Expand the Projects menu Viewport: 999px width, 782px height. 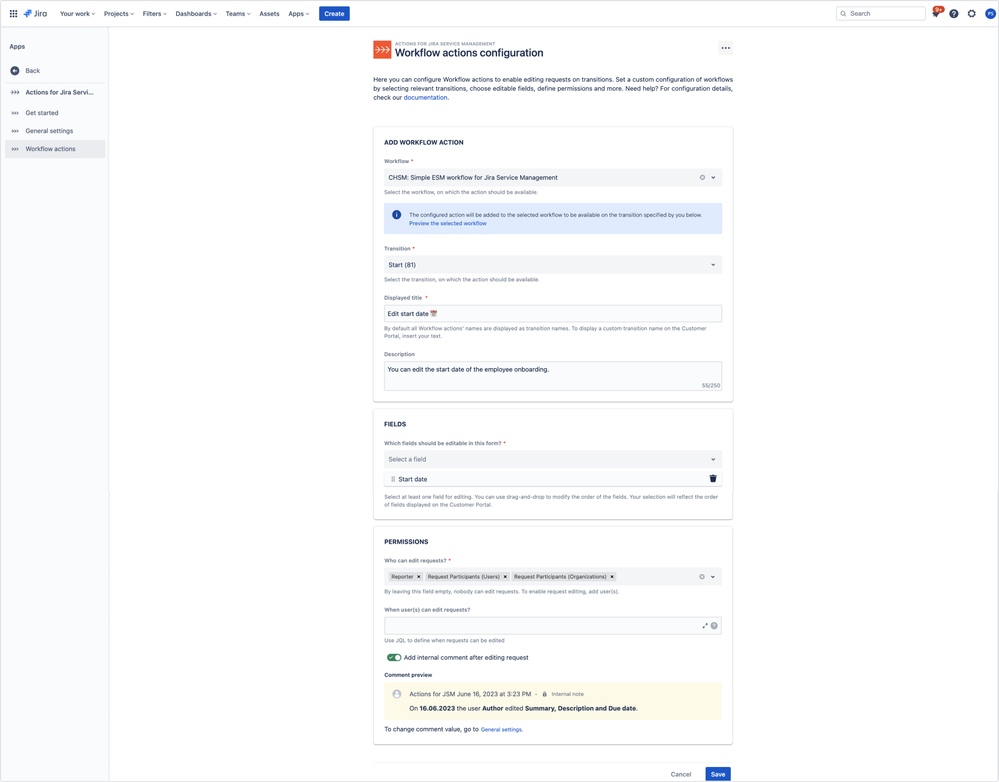click(119, 13)
